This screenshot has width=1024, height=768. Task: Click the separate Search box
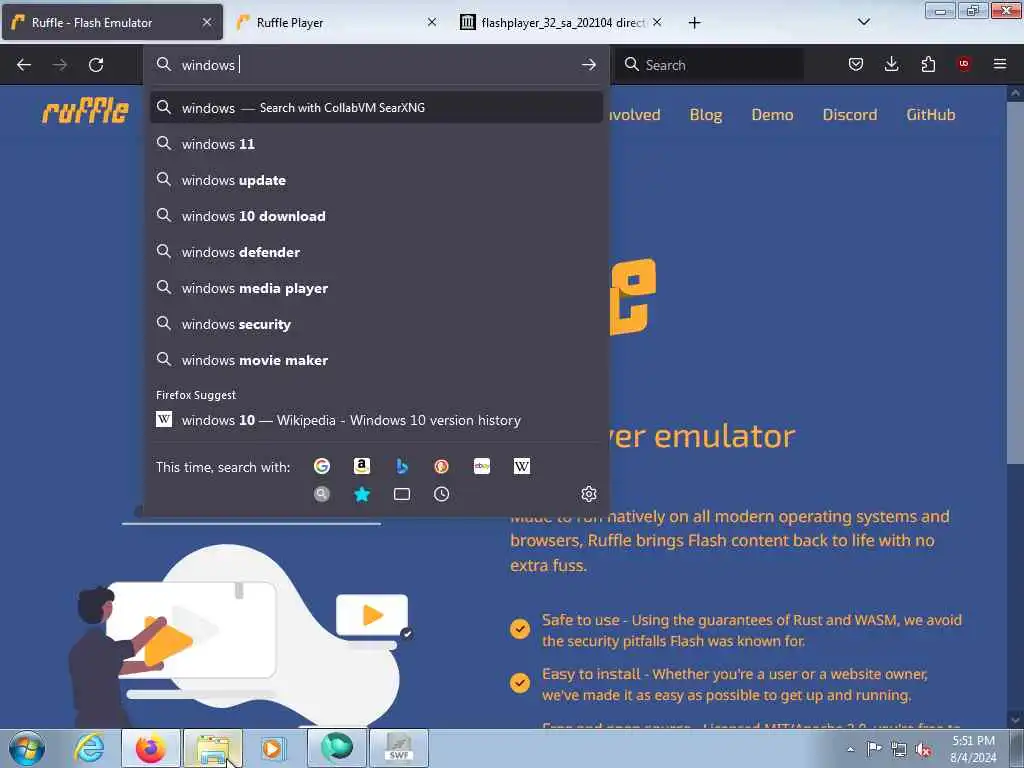coord(711,65)
